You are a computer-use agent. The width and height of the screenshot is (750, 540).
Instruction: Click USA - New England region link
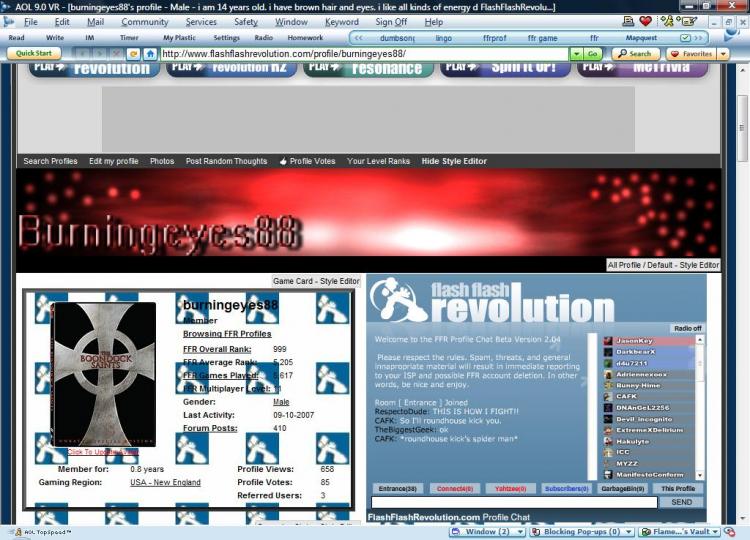tap(165, 482)
